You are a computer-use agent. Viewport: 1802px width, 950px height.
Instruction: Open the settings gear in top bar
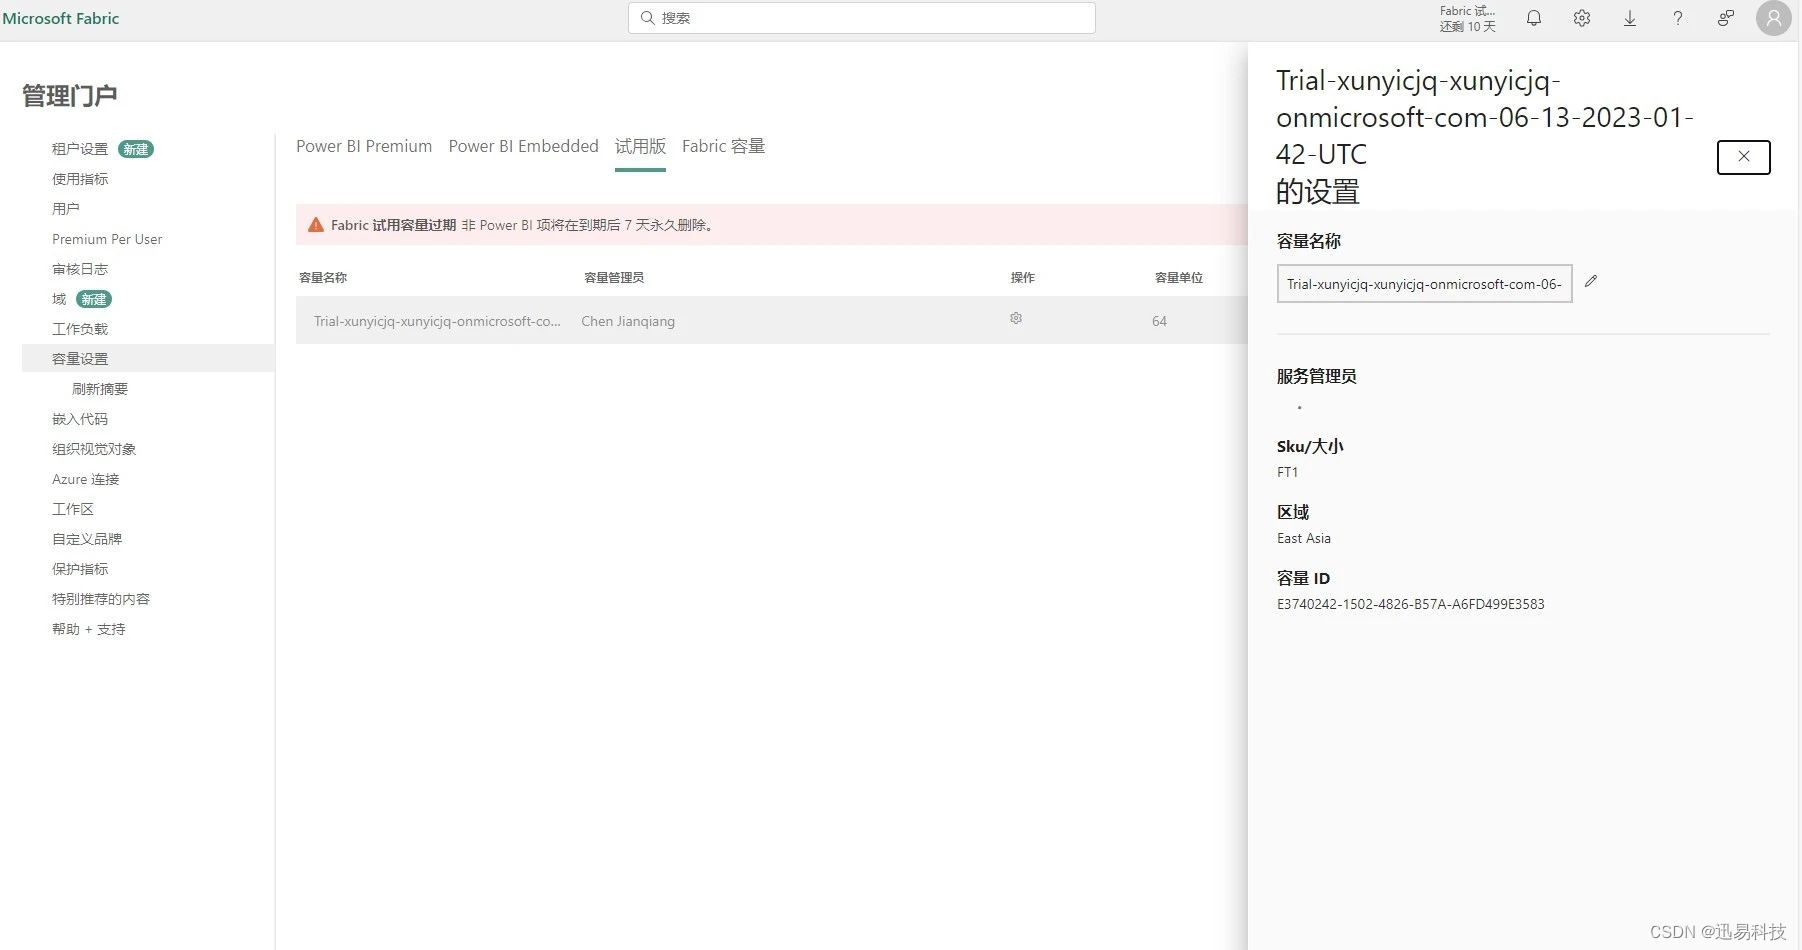(x=1581, y=18)
